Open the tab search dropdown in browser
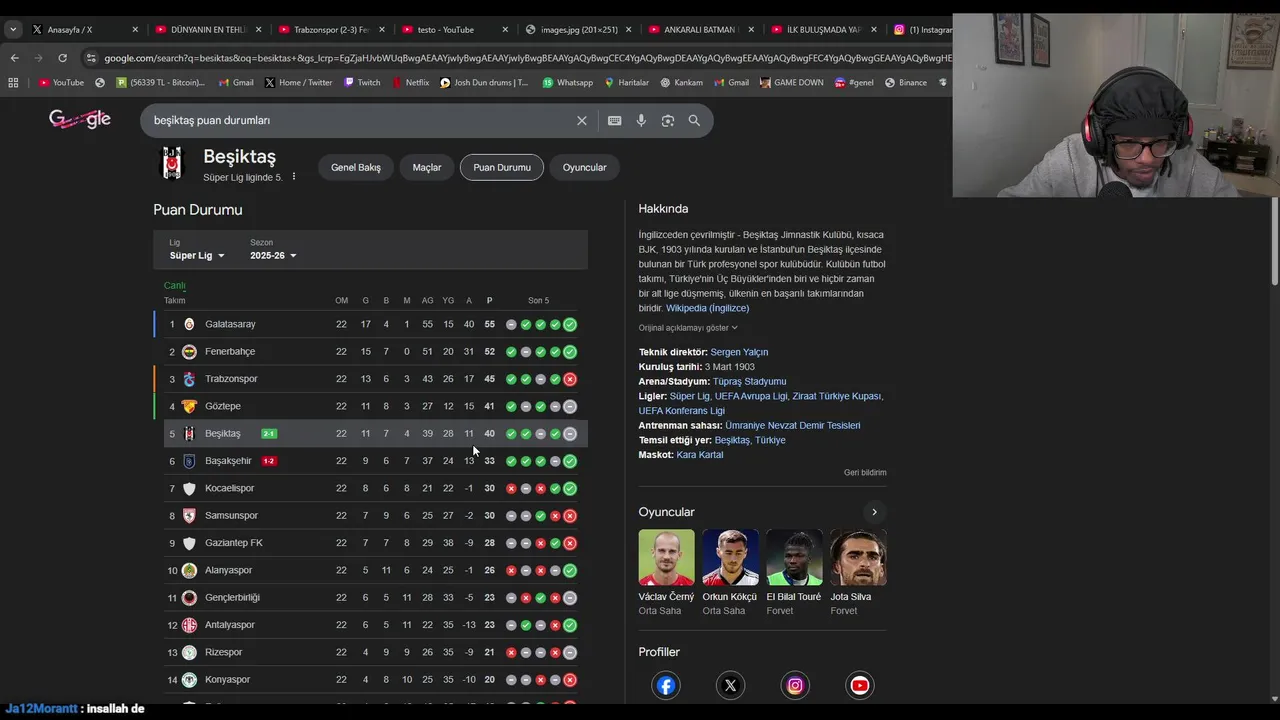The height and width of the screenshot is (720, 1280). point(13,29)
